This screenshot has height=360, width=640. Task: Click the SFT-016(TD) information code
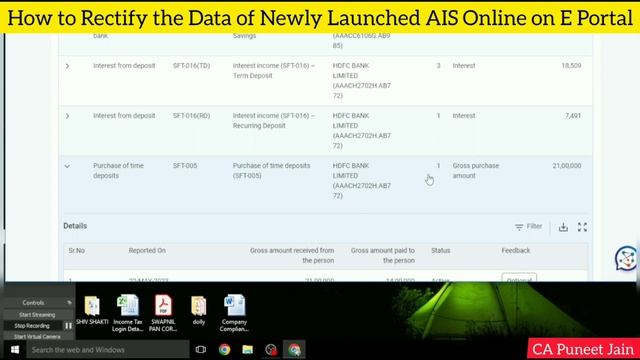click(191, 66)
